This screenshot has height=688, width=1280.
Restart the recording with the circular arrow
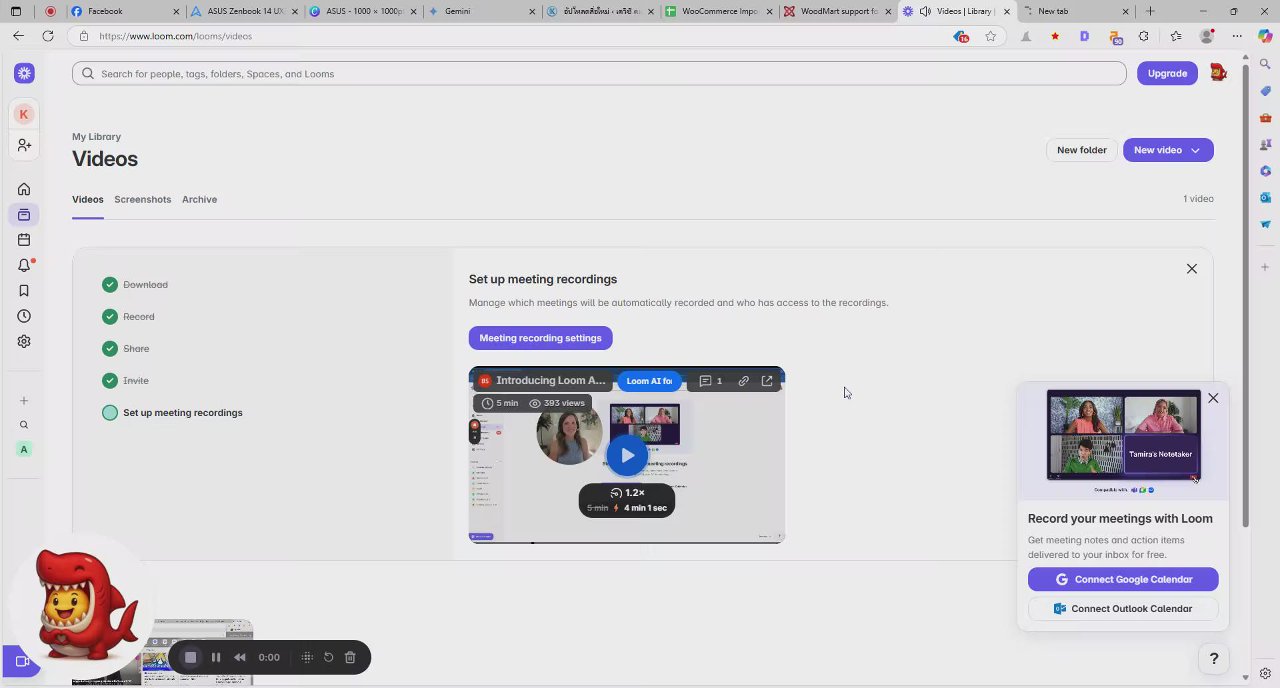(x=328, y=657)
